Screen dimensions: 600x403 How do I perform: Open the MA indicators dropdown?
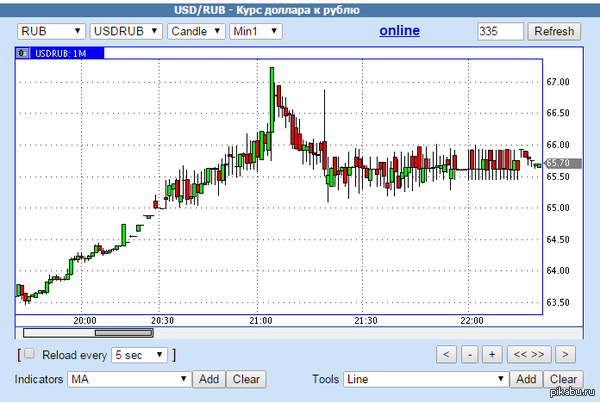(129, 379)
